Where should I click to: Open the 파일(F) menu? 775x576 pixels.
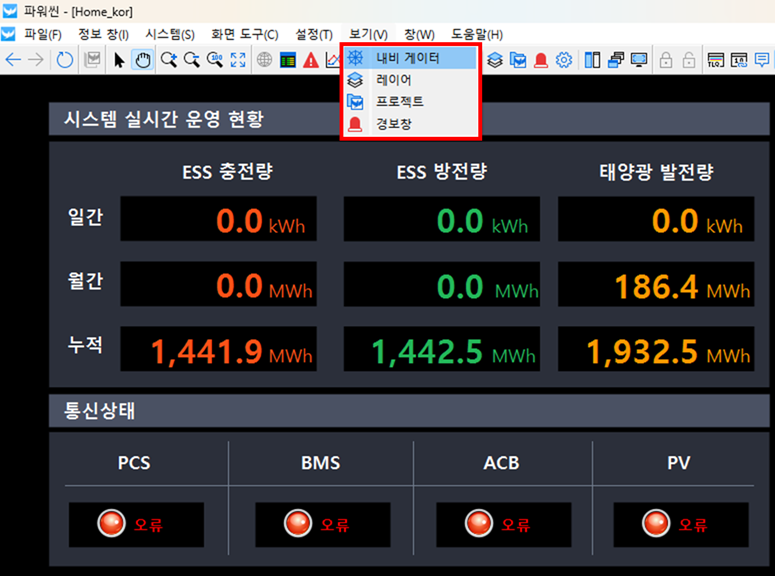[x=42, y=34]
